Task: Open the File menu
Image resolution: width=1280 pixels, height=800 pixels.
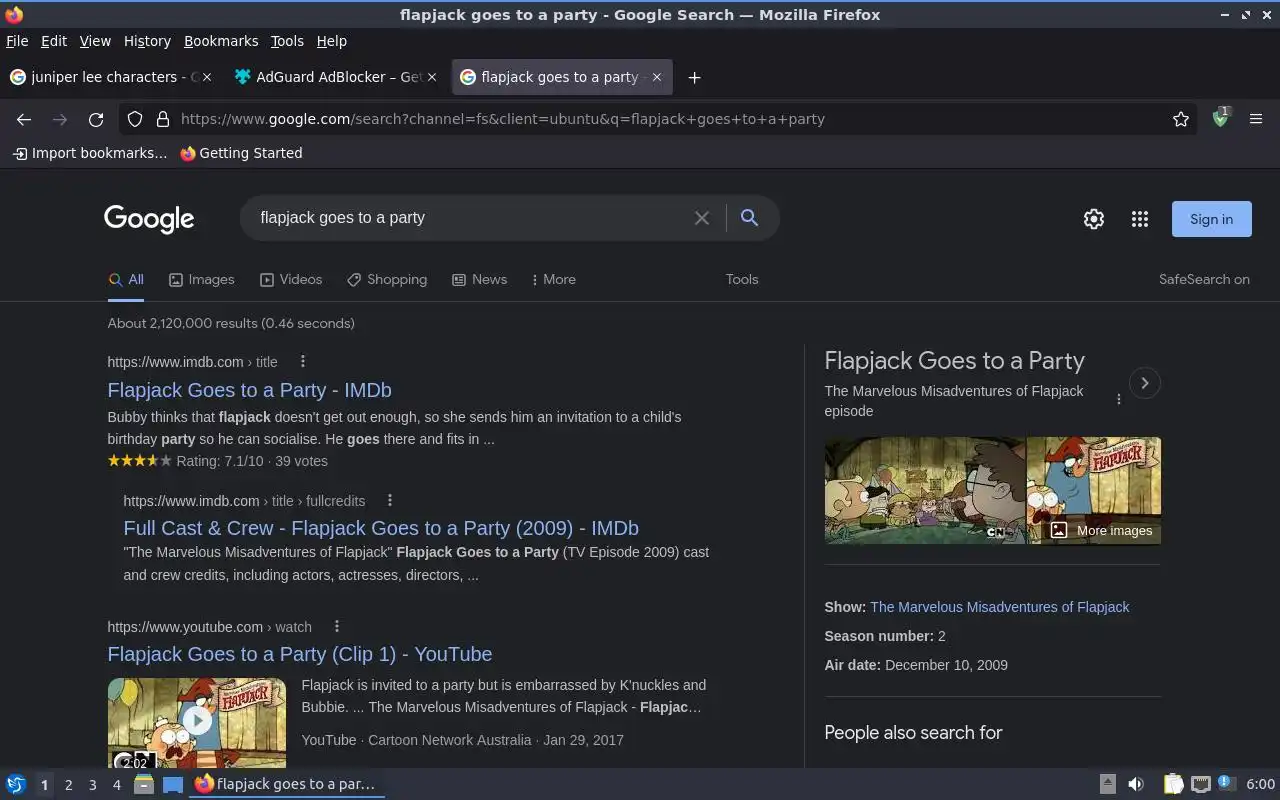Action: tap(17, 41)
